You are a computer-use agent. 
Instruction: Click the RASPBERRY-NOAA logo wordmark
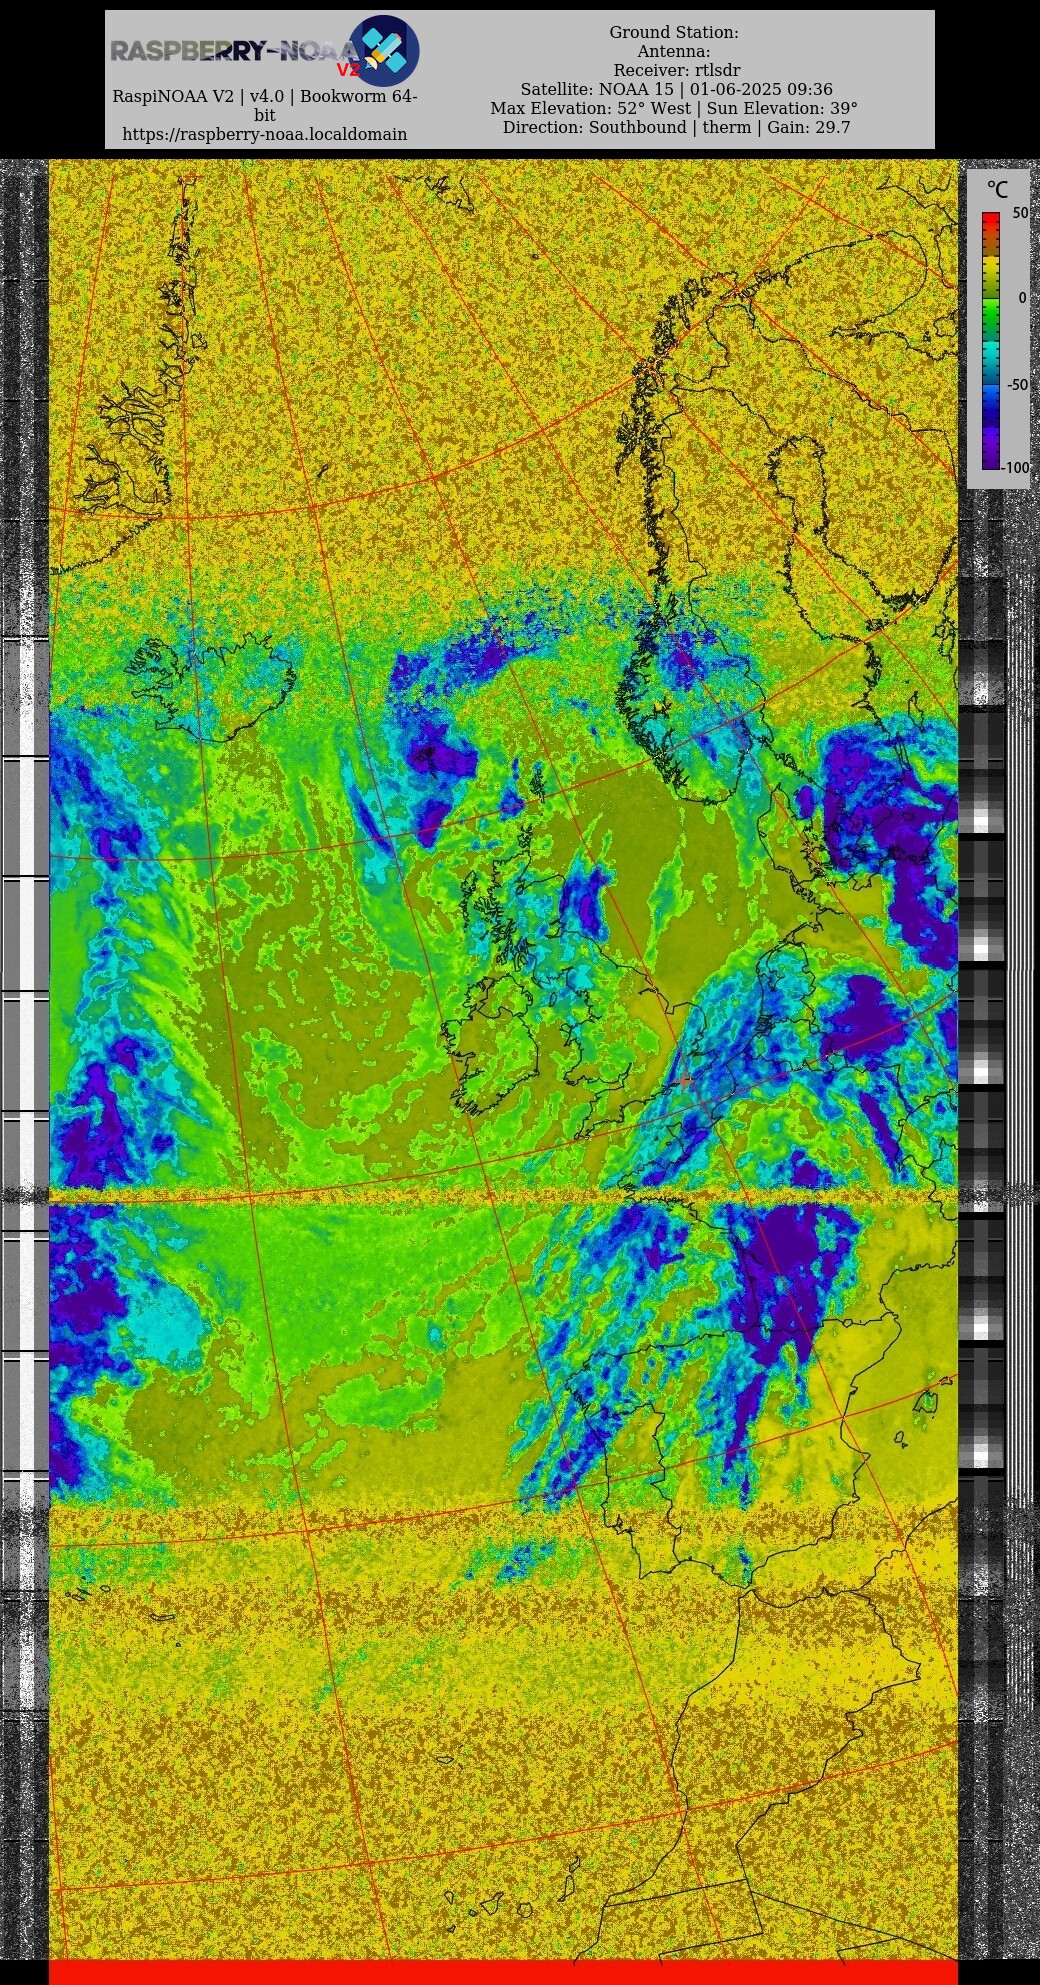pyautogui.click(x=234, y=51)
